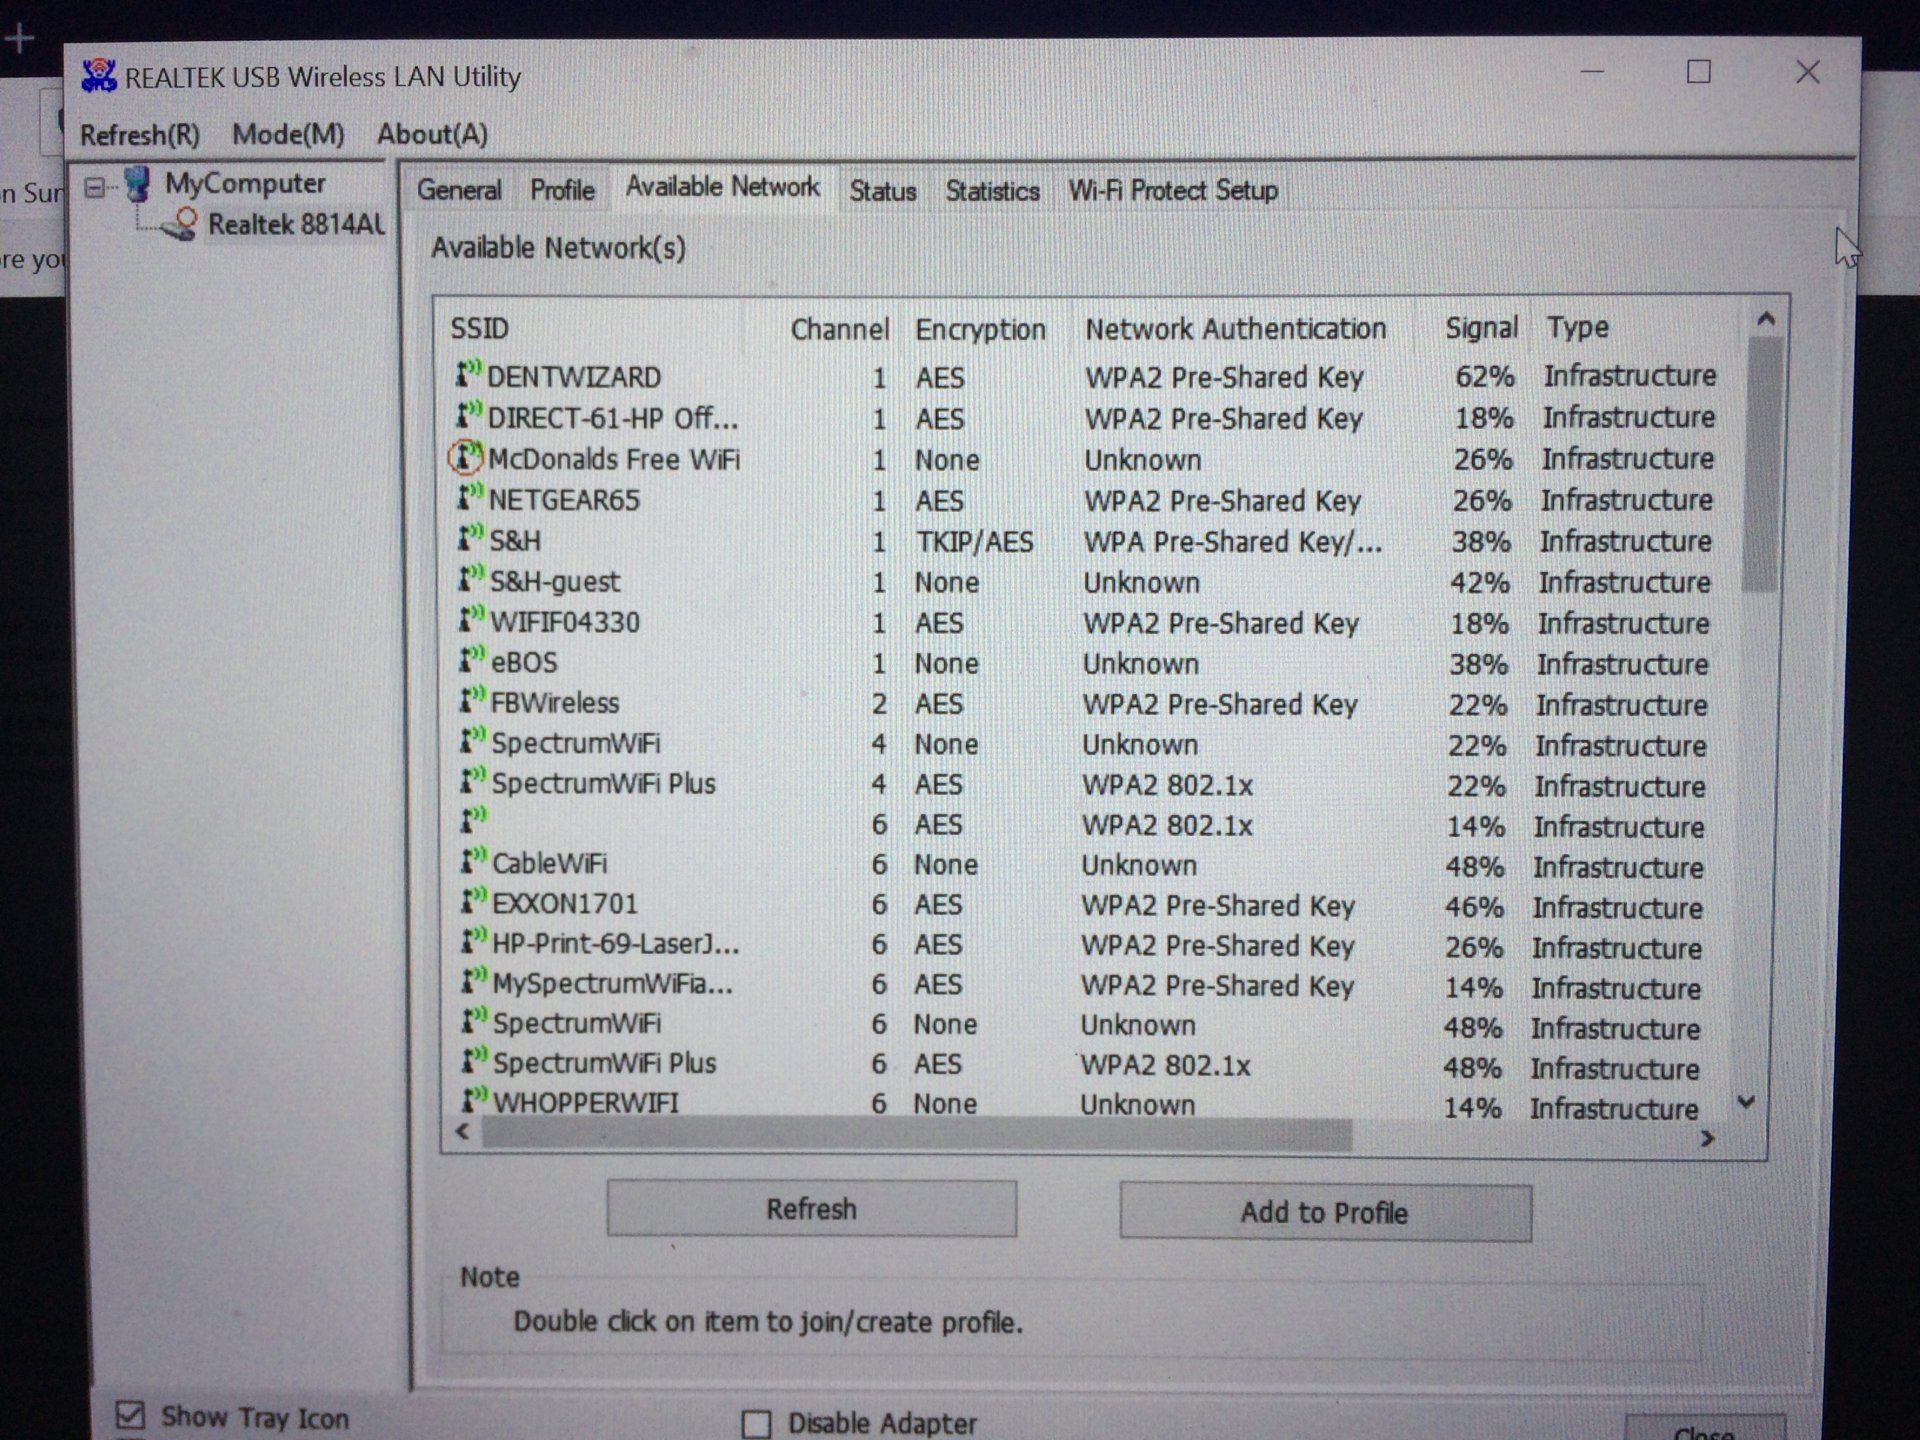Switch to the Status tab

(x=882, y=191)
